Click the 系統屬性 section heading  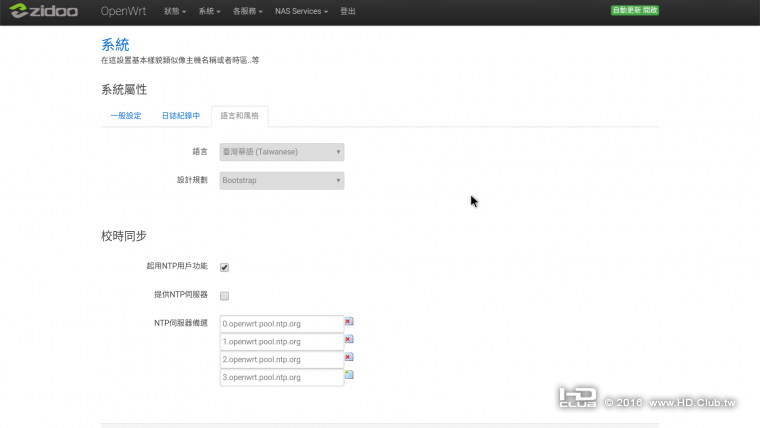pos(124,90)
